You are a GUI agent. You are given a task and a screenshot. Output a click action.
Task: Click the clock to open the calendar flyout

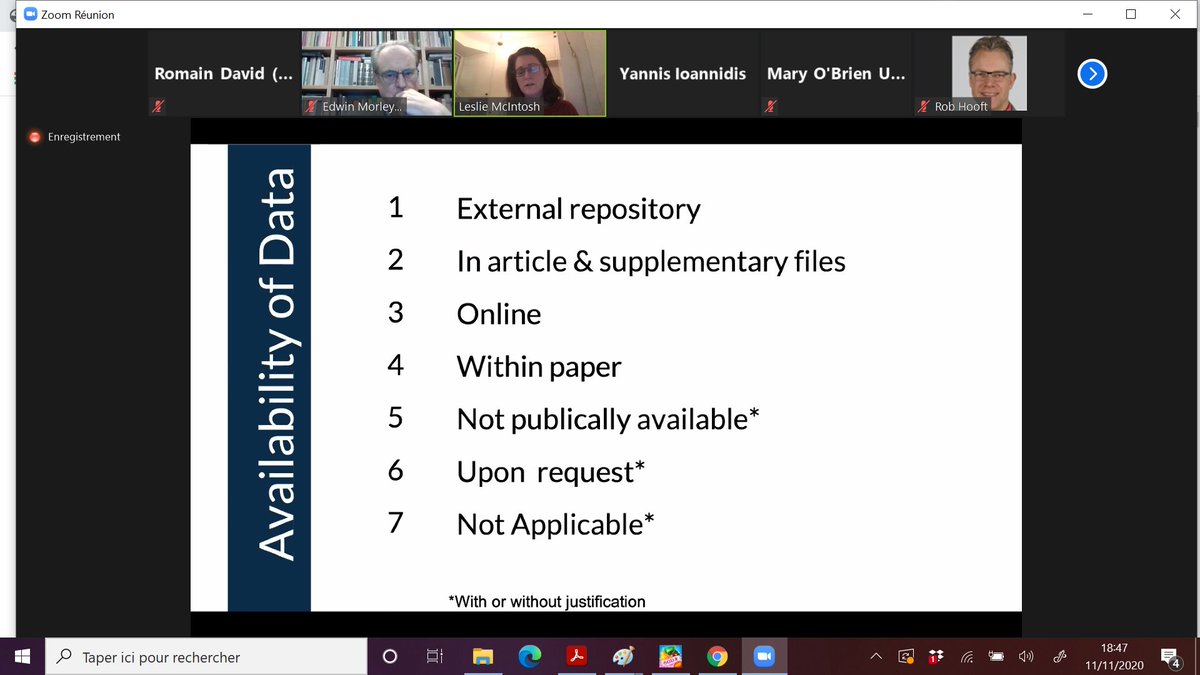pyautogui.click(x=1115, y=656)
